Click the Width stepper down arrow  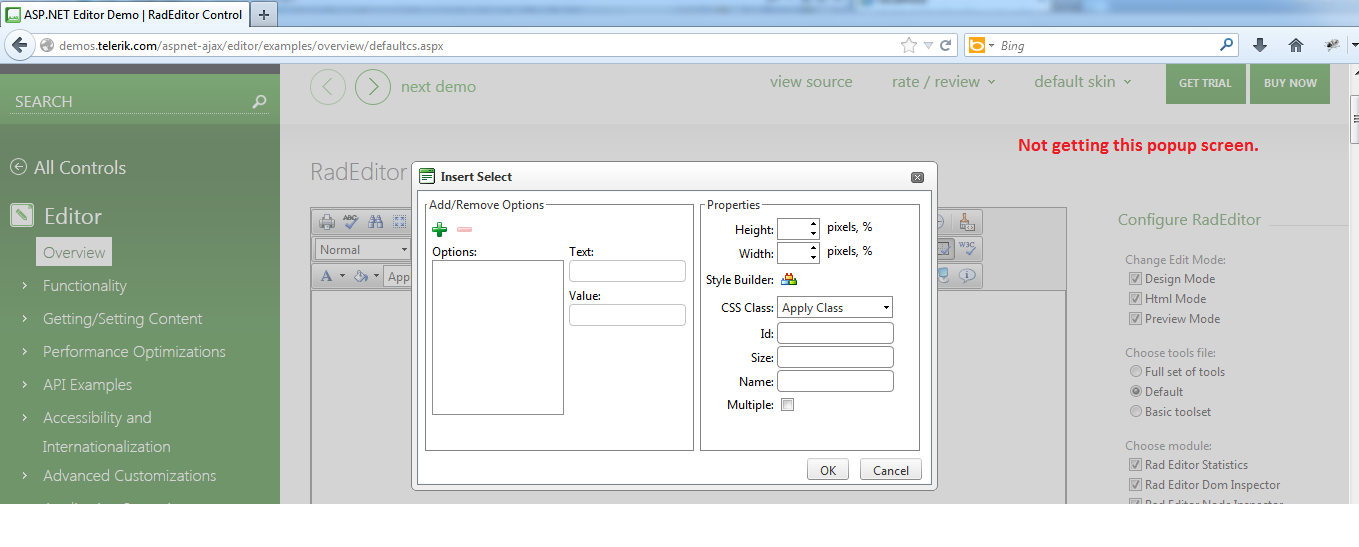(x=813, y=258)
